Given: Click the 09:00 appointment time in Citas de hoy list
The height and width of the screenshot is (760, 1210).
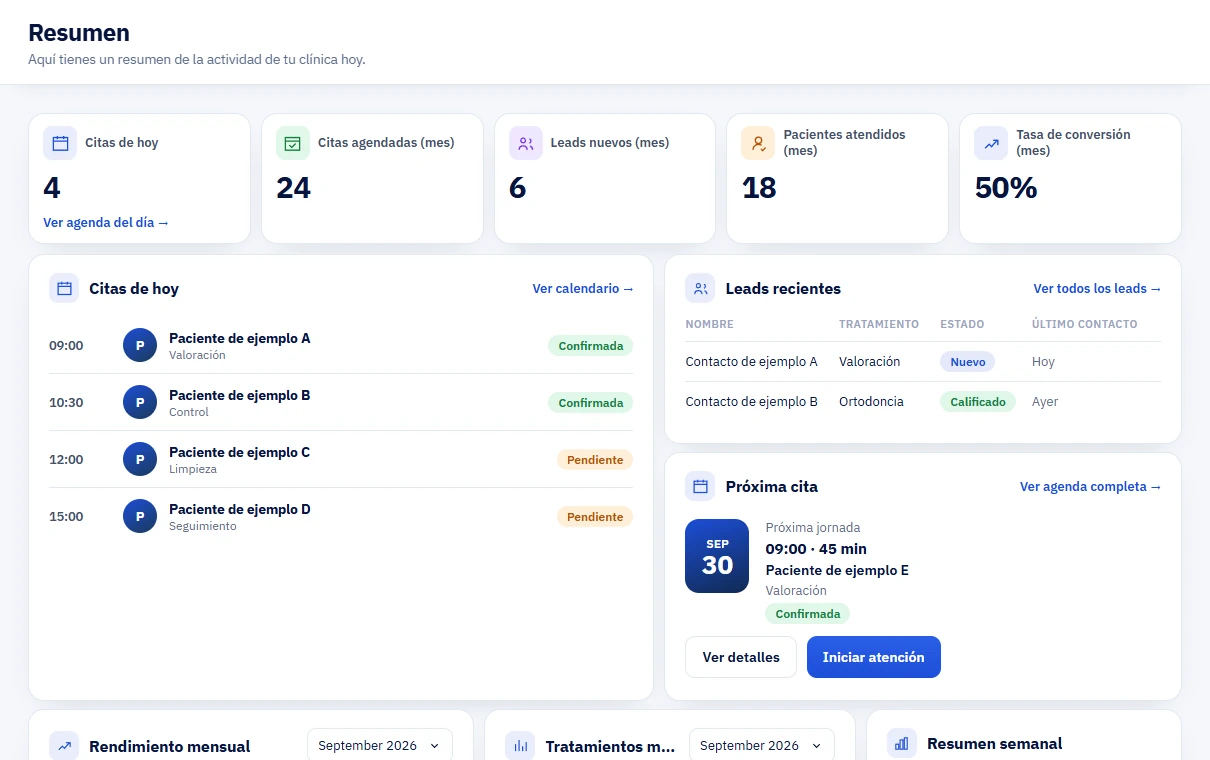Looking at the screenshot, I should pyautogui.click(x=66, y=346).
